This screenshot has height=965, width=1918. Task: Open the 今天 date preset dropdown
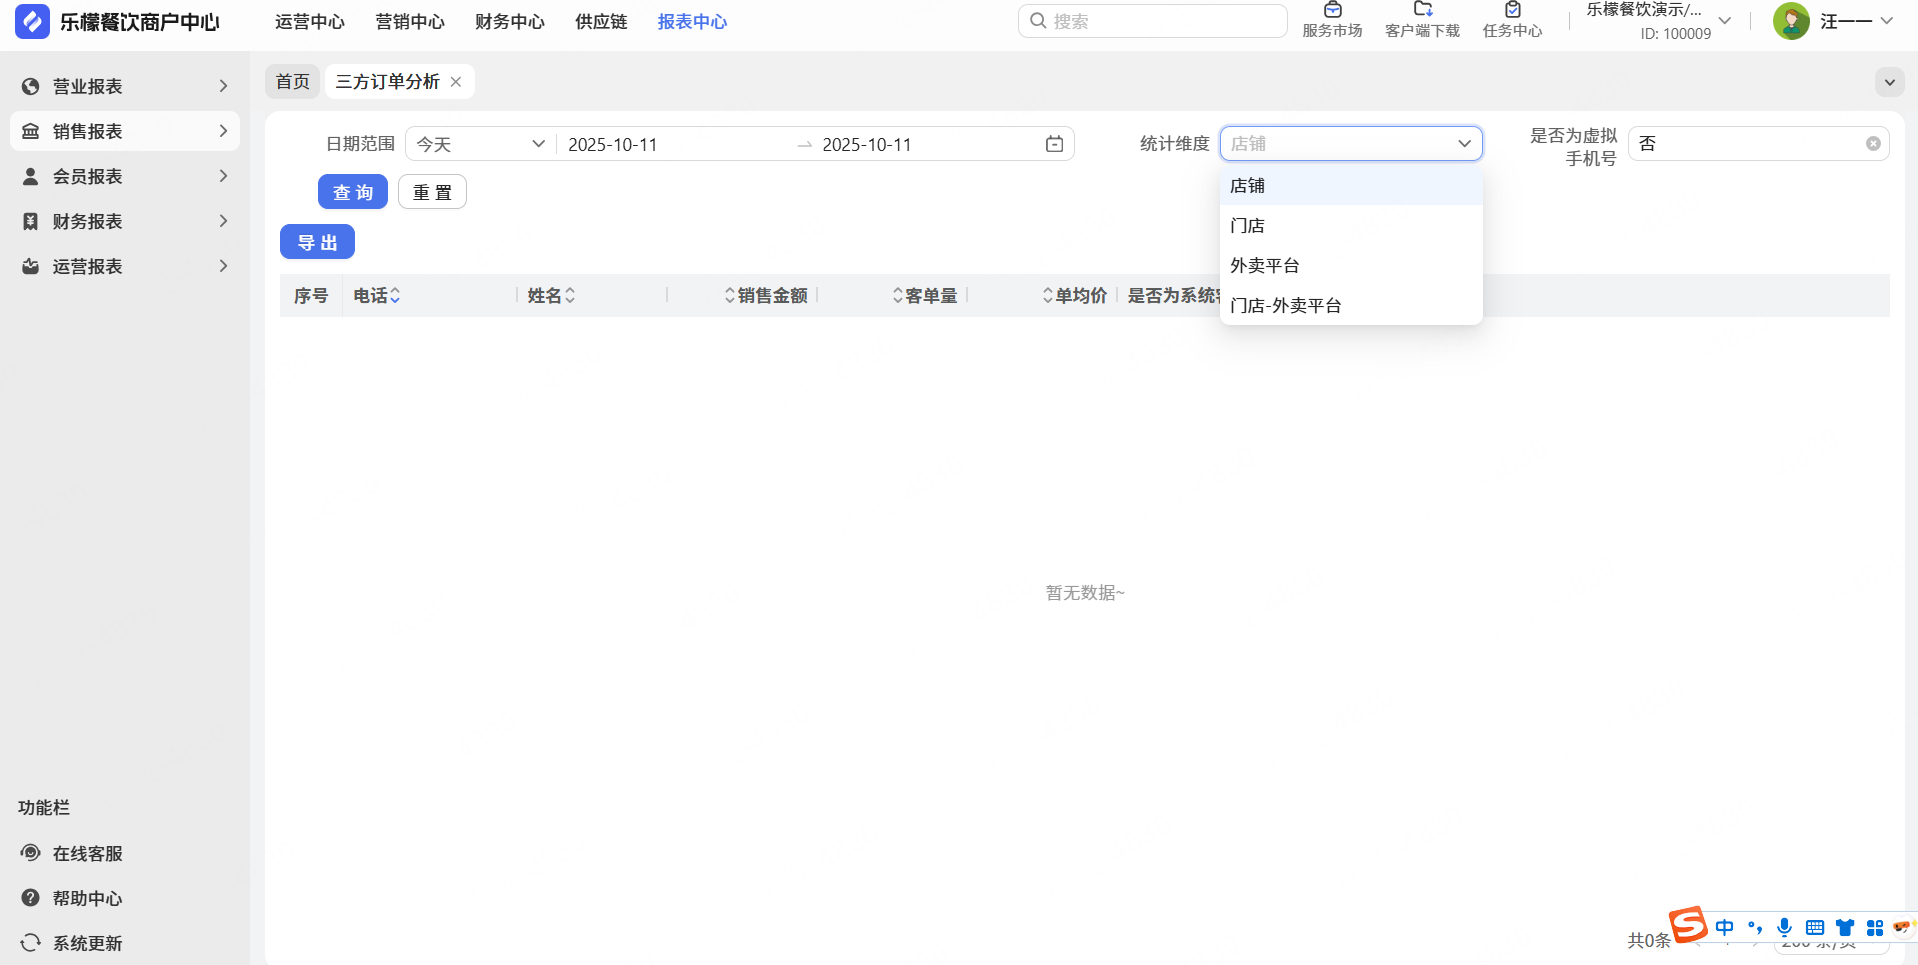click(480, 144)
